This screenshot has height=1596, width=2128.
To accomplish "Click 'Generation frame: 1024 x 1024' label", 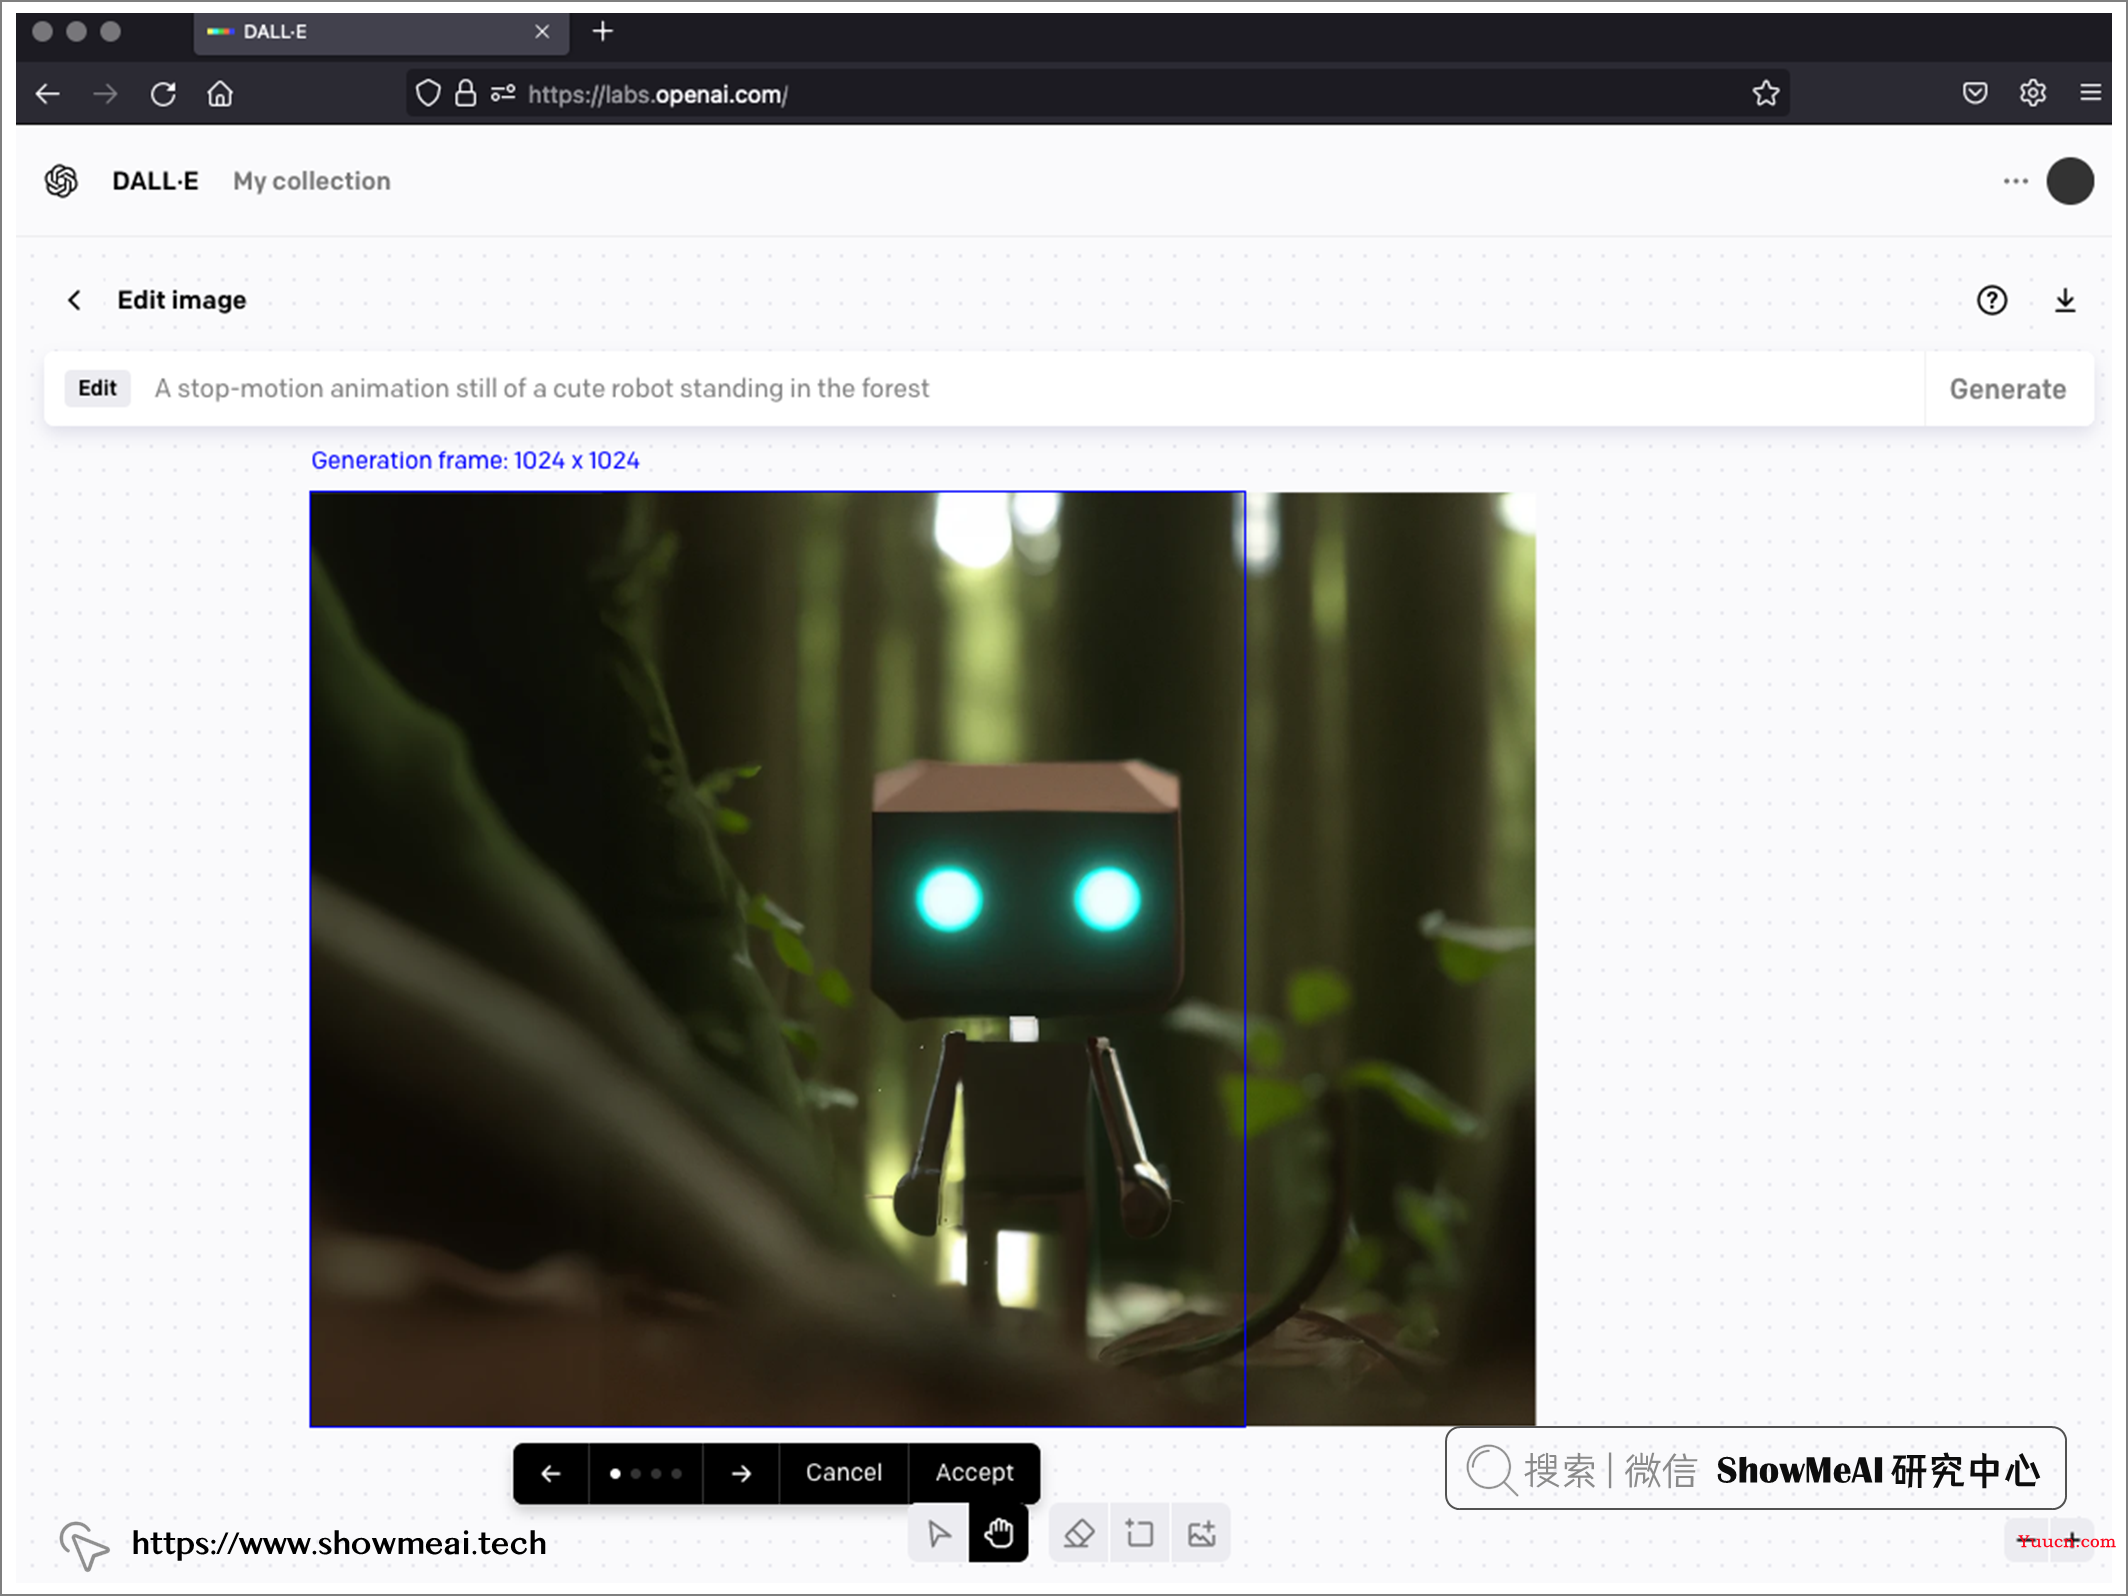I will click(475, 460).
